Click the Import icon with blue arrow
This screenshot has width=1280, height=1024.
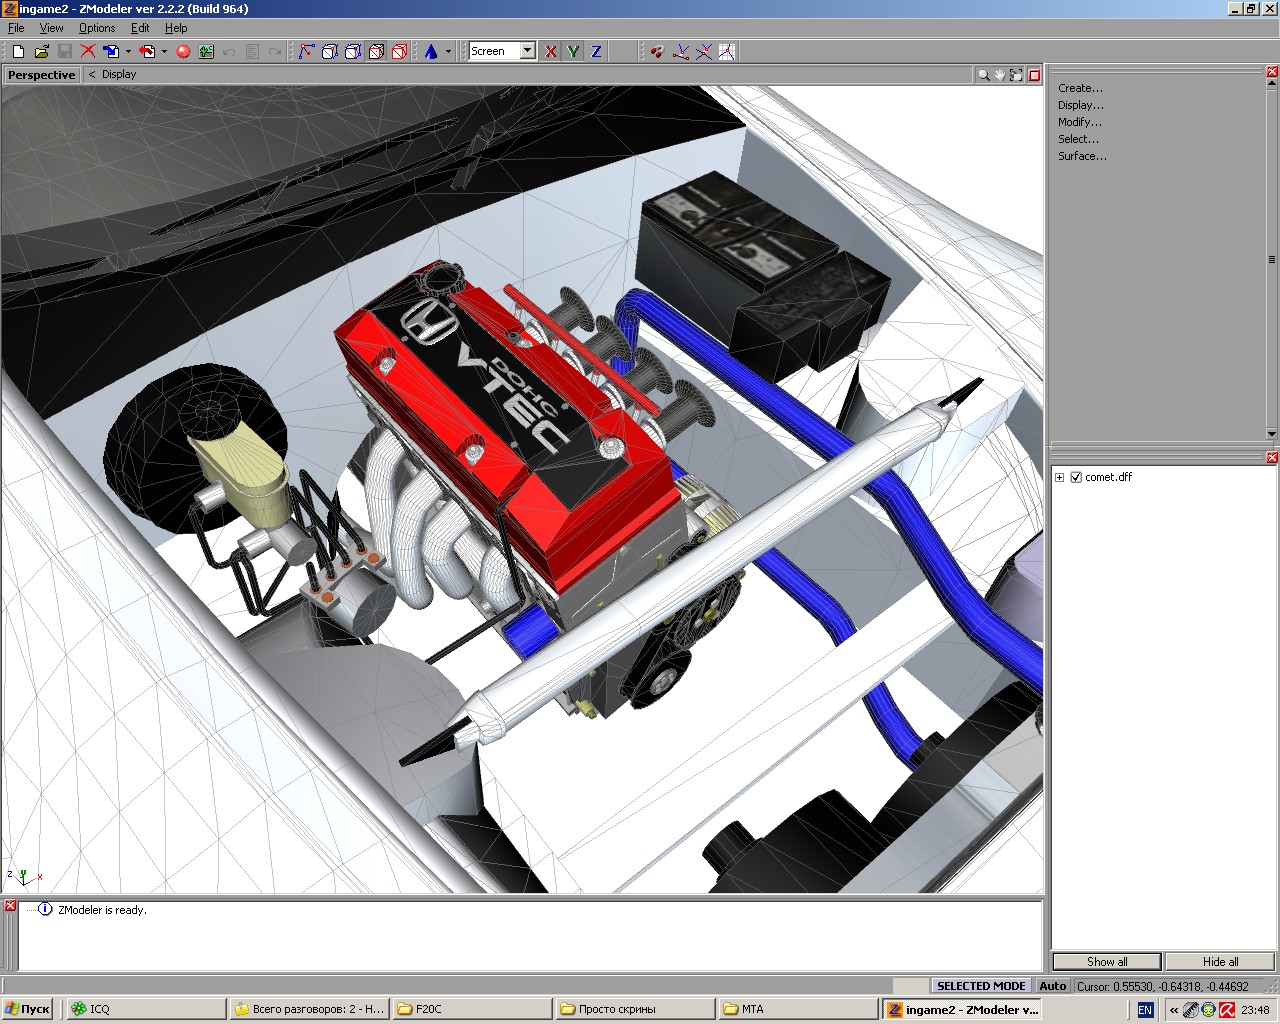click(x=111, y=51)
